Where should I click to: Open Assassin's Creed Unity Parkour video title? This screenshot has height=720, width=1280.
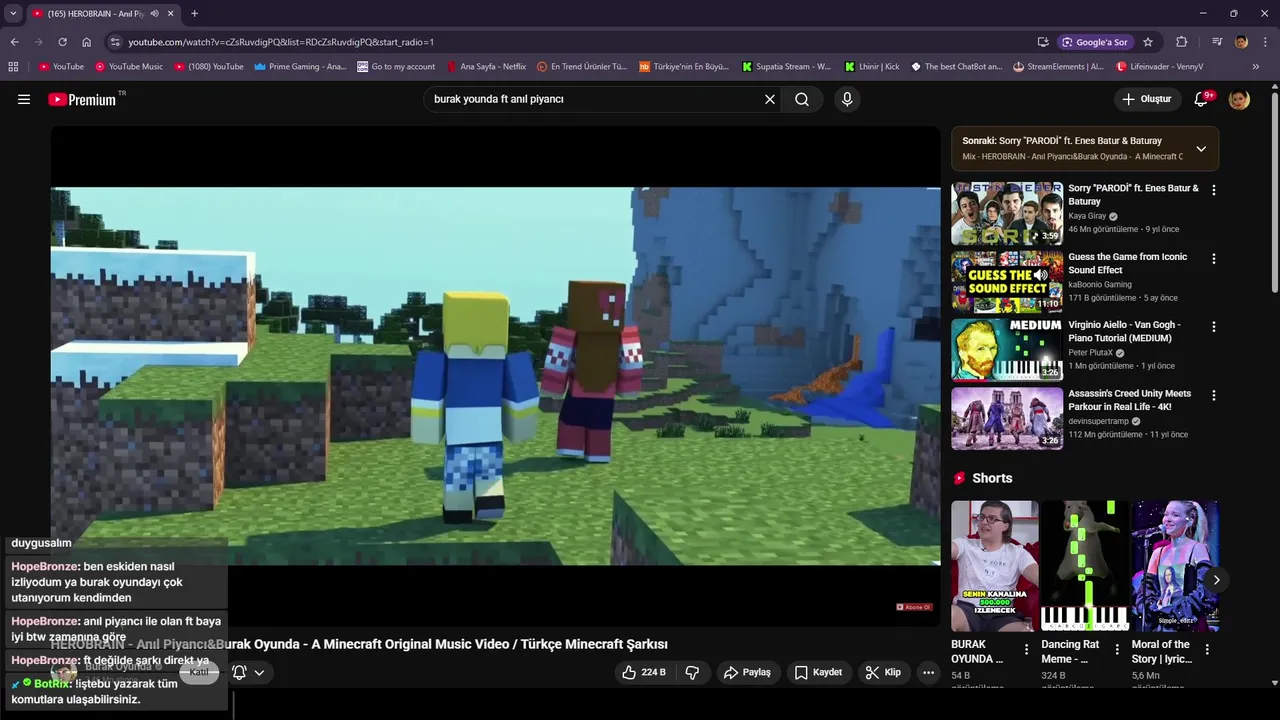[1129, 400]
